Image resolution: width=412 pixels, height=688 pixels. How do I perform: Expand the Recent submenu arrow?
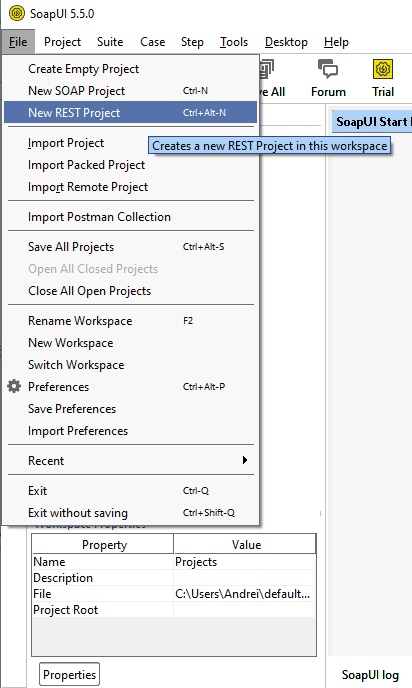click(x=245, y=460)
